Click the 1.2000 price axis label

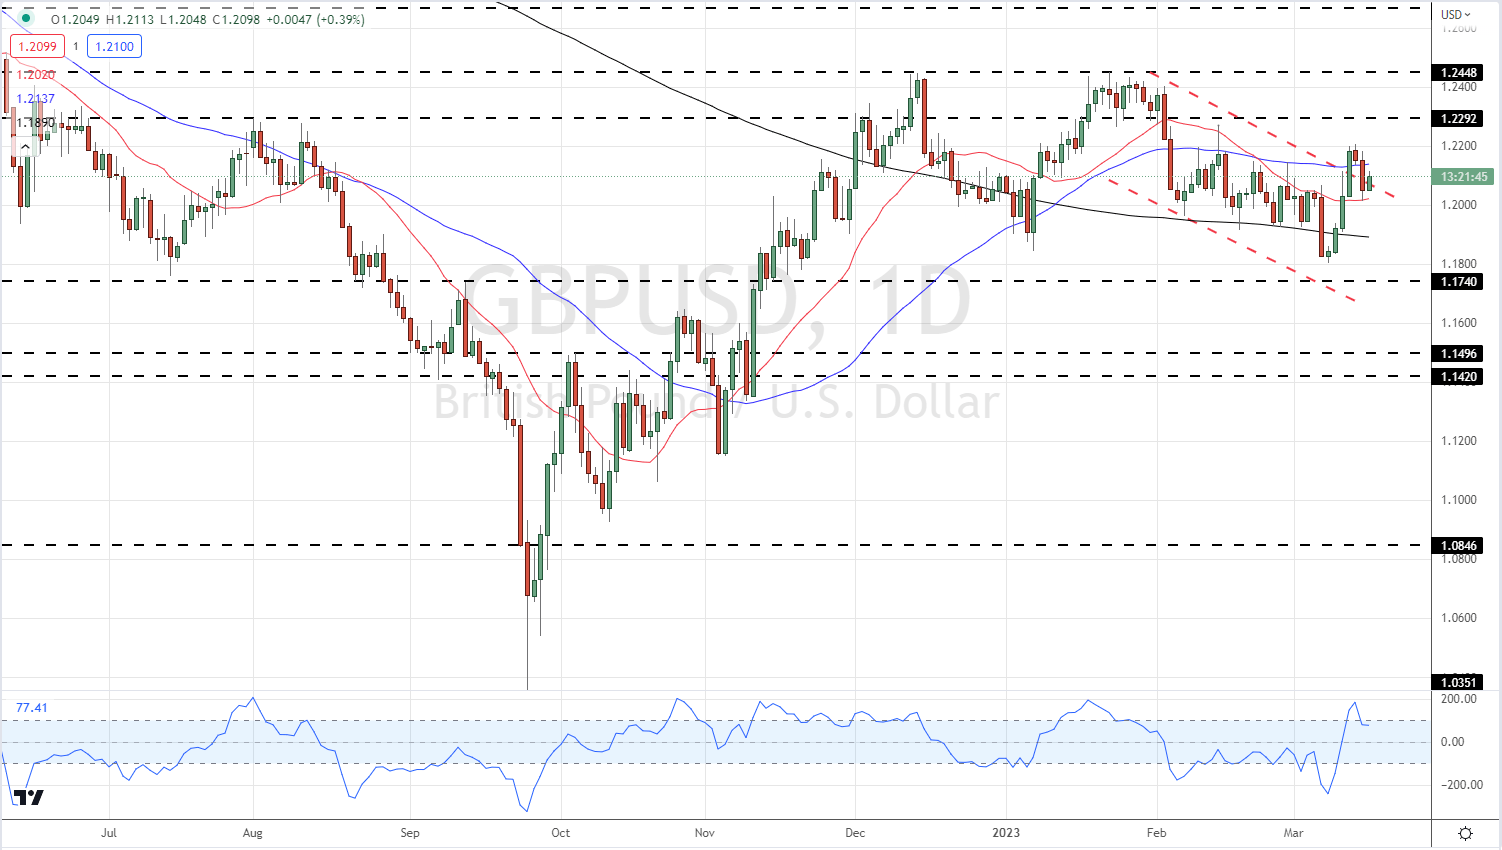(x=1458, y=205)
